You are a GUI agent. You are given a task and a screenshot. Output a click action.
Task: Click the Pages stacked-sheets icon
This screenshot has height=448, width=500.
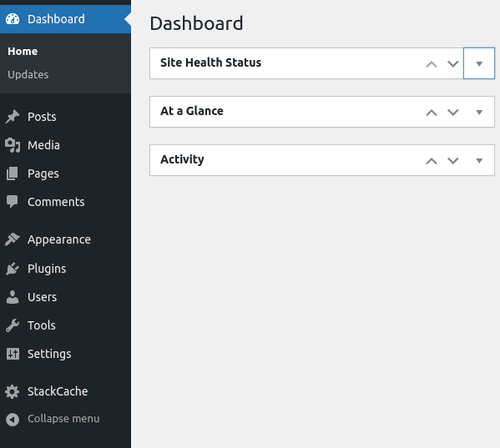pyautogui.click(x=12, y=173)
